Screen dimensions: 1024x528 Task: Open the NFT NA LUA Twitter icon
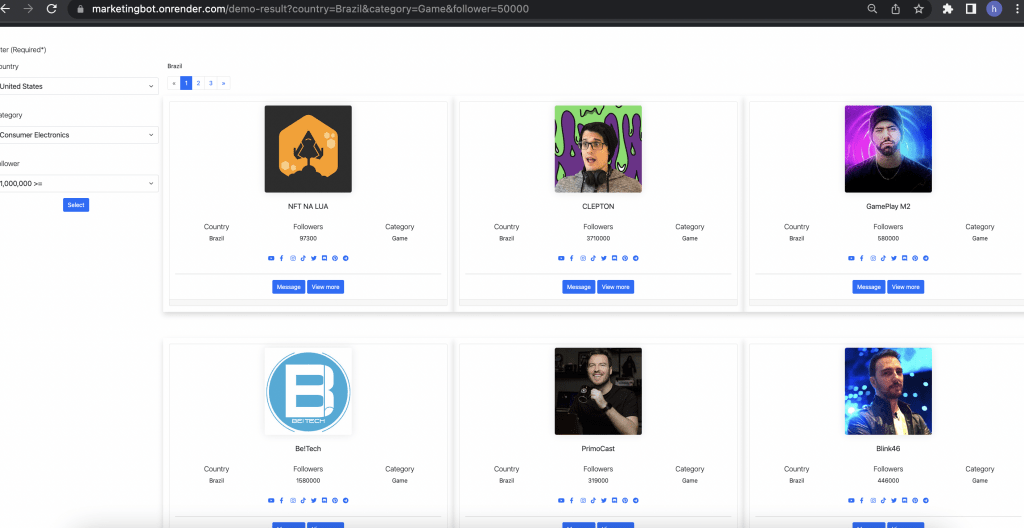click(x=313, y=258)
